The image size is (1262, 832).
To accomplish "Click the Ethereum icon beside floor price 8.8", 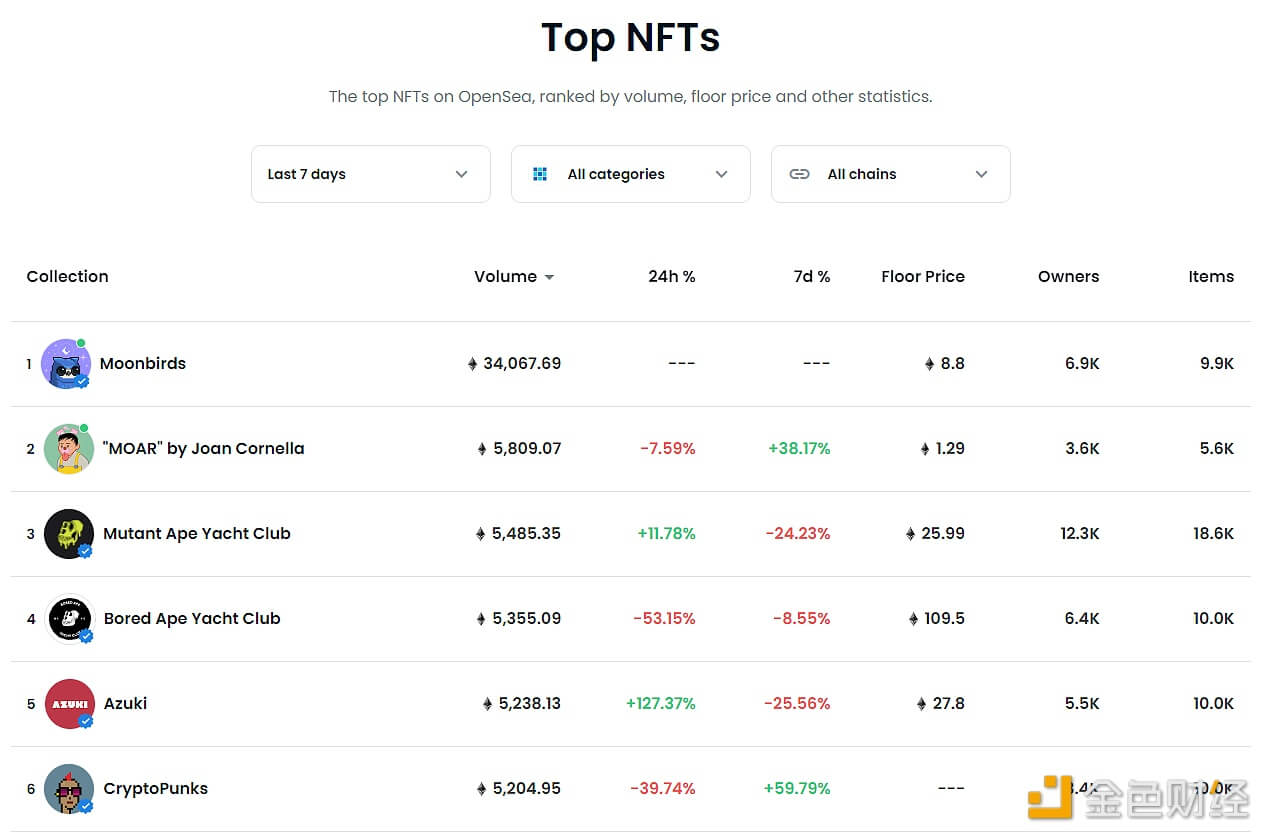I will pyautogui.click(x=929, y=364).
